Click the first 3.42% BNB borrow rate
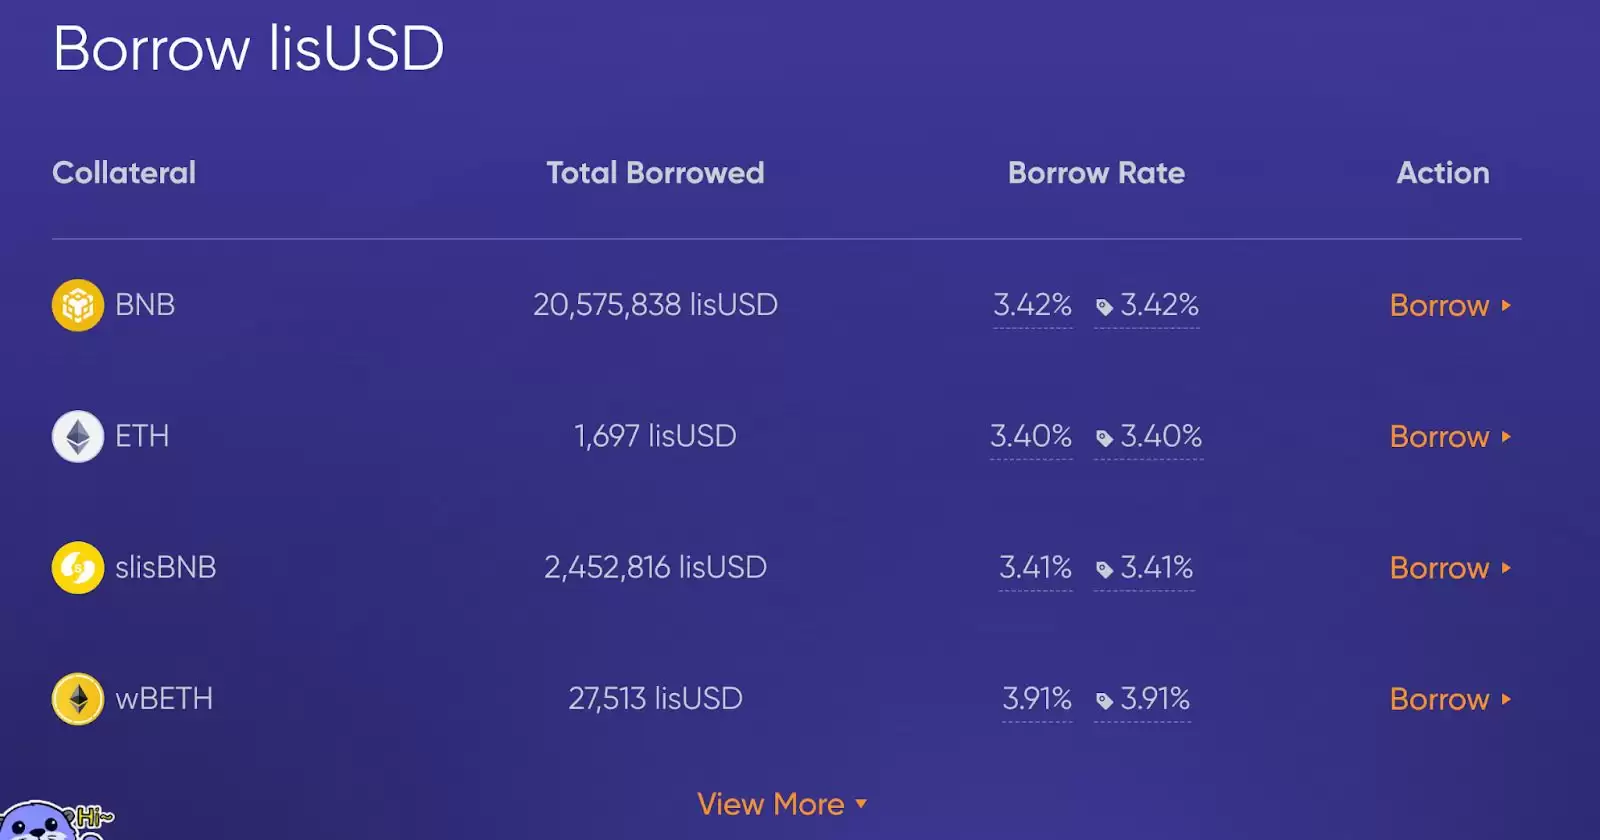Screen dimensions: 1600x840 pos(1032,305)
